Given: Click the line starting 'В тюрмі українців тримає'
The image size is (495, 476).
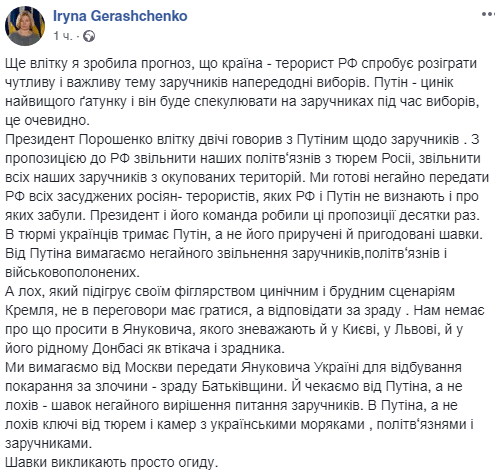Looking at the screenshot, I should 244,235.
